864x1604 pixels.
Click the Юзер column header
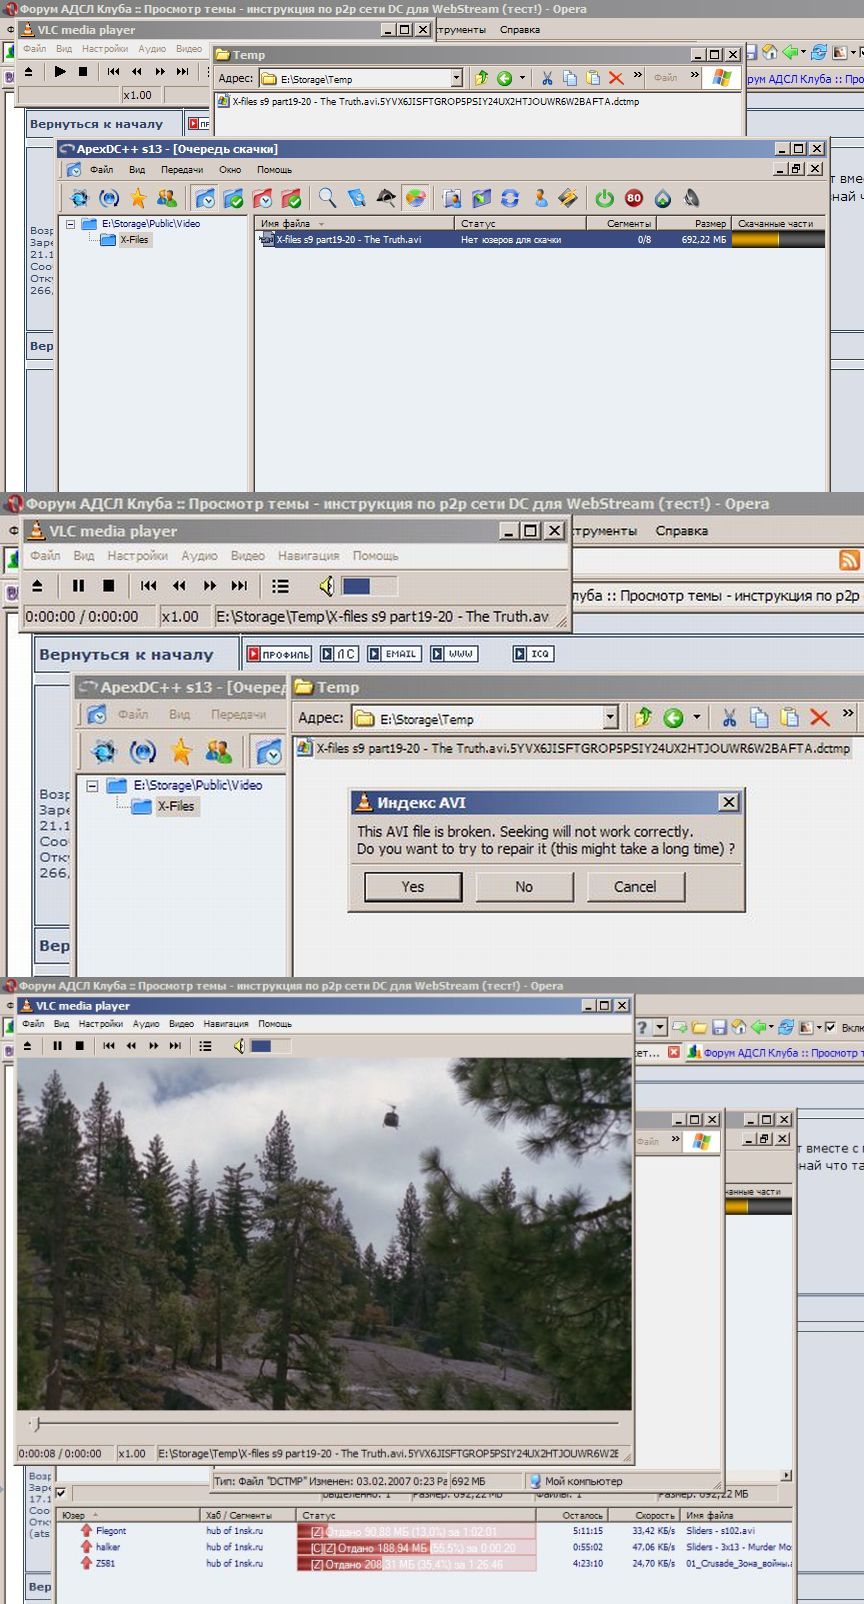coord(130,1515)
